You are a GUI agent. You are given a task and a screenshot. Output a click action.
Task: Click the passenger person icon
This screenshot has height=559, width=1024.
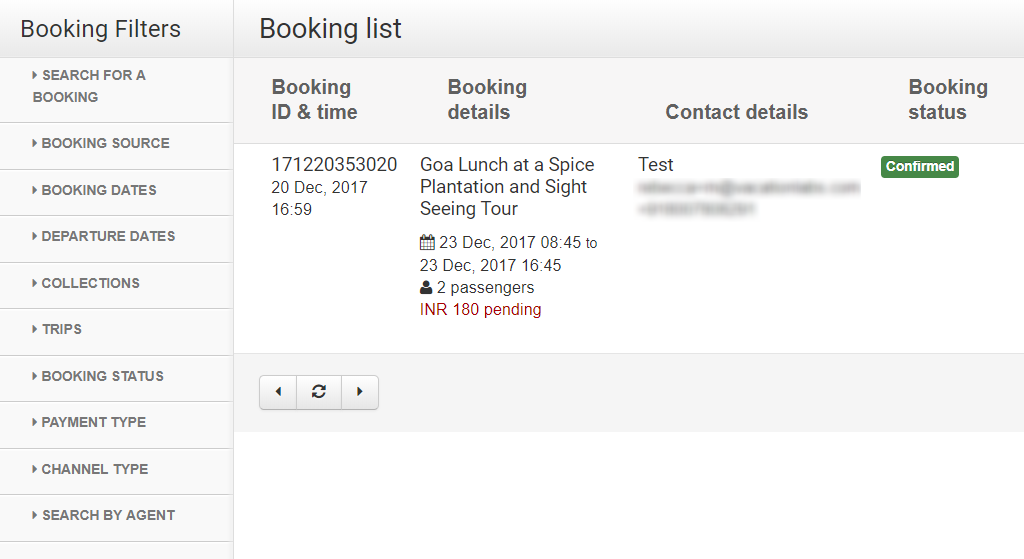[426, 288]
